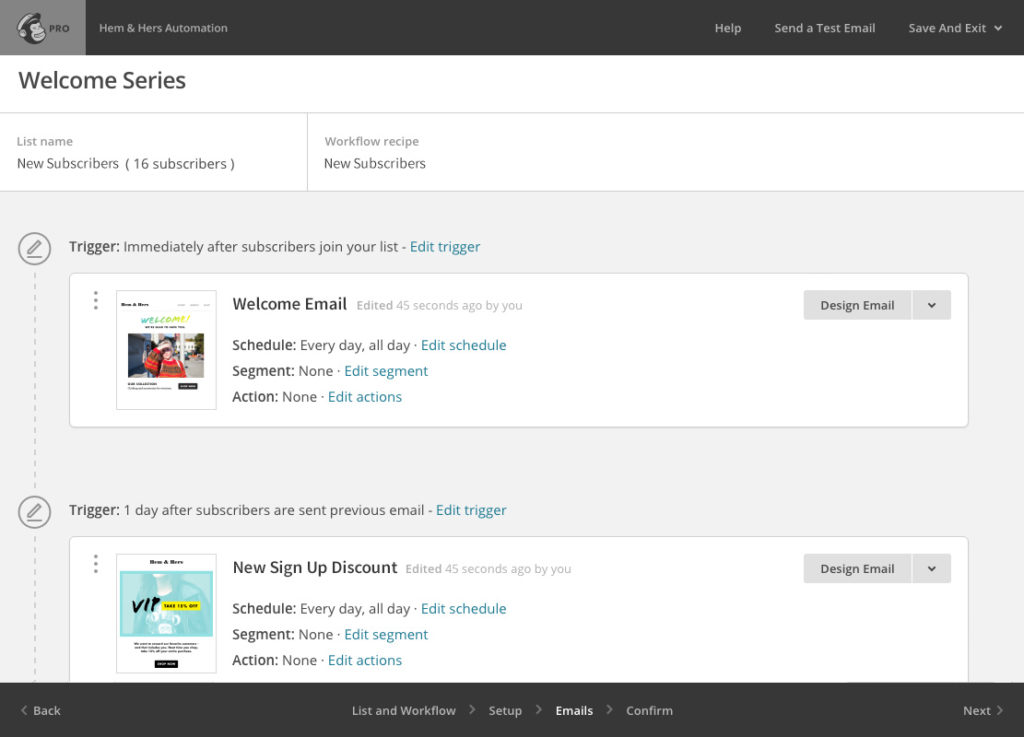Click the Welcome Series heading
This screenshot has width=1024, height=737.
point(102,80)
